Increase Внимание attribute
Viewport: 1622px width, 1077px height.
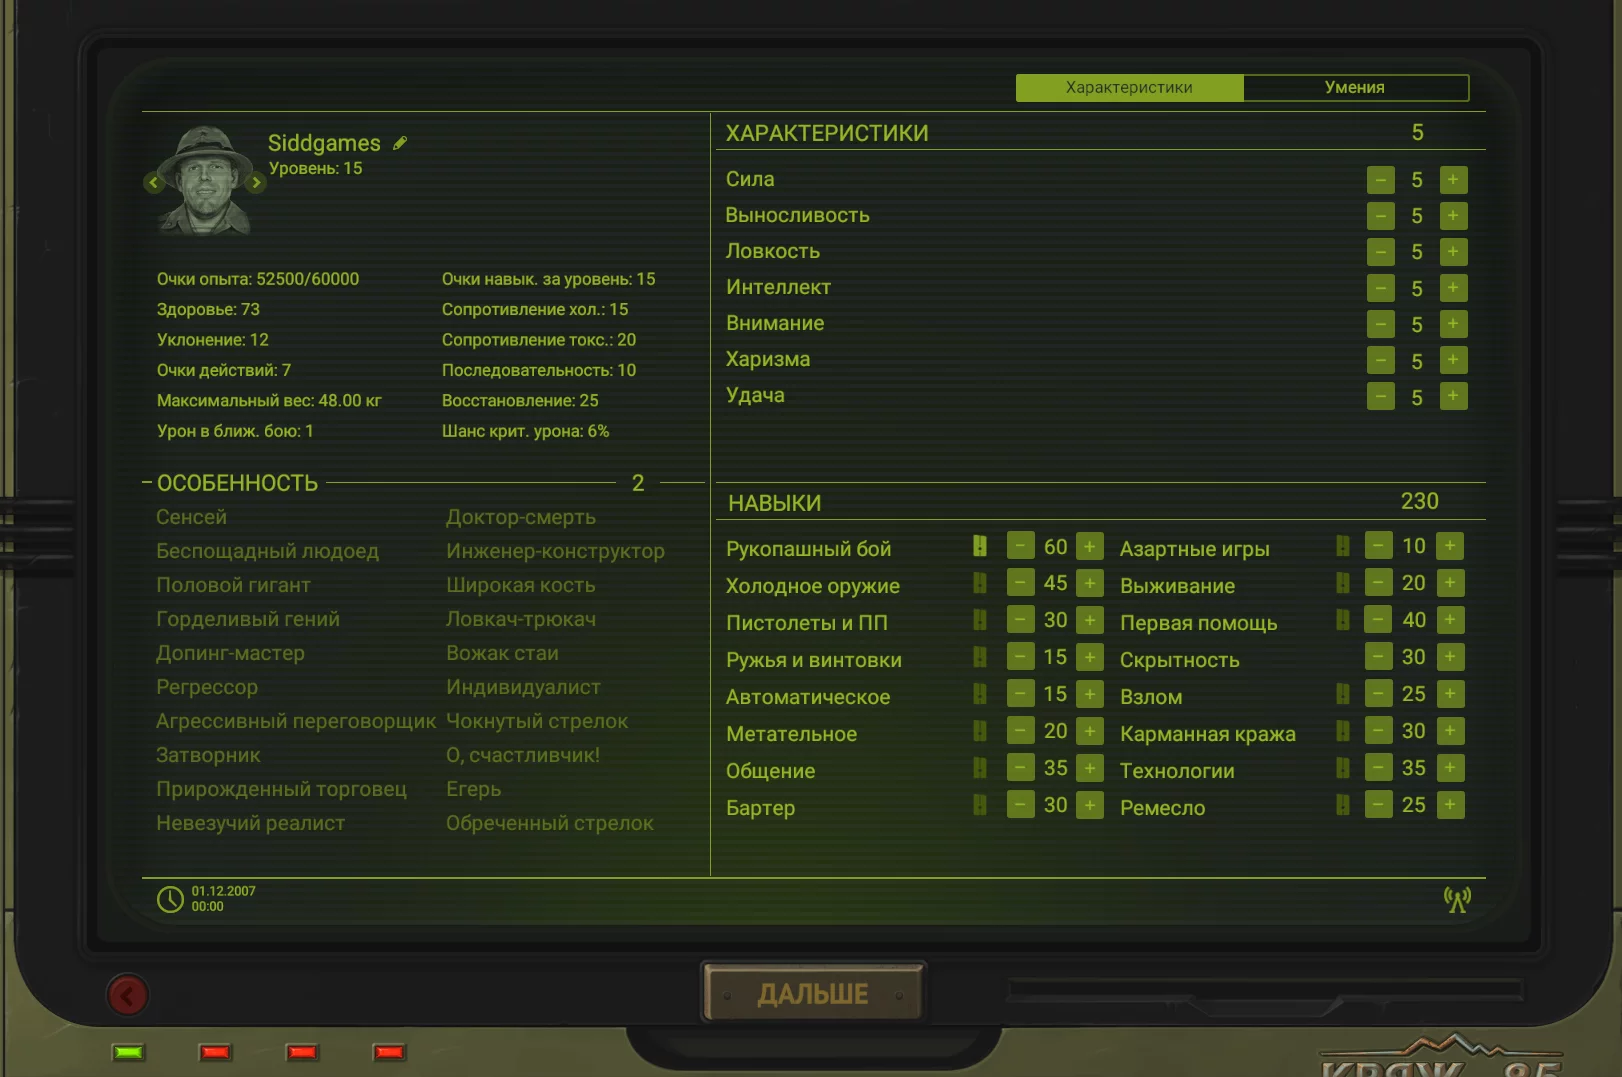1453,324
